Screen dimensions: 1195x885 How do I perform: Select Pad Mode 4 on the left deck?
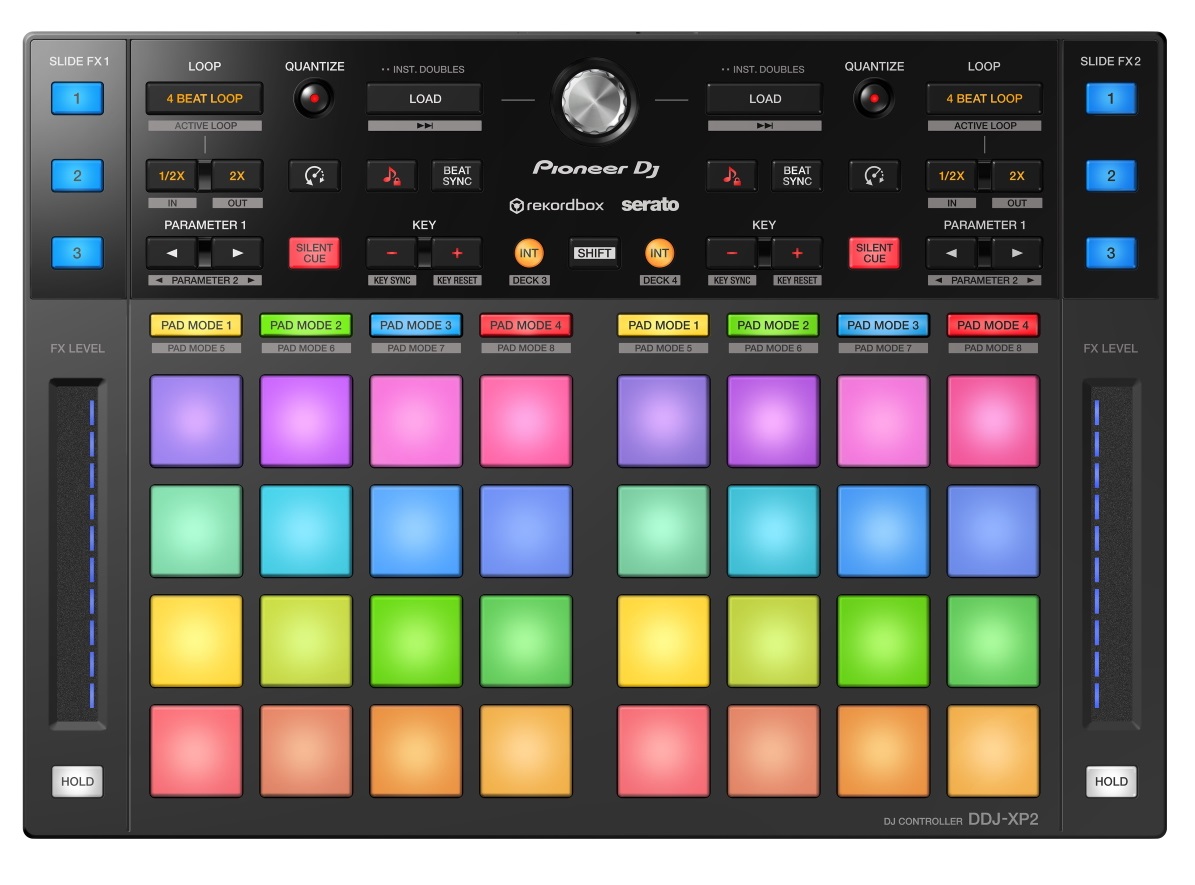point(525,325)
